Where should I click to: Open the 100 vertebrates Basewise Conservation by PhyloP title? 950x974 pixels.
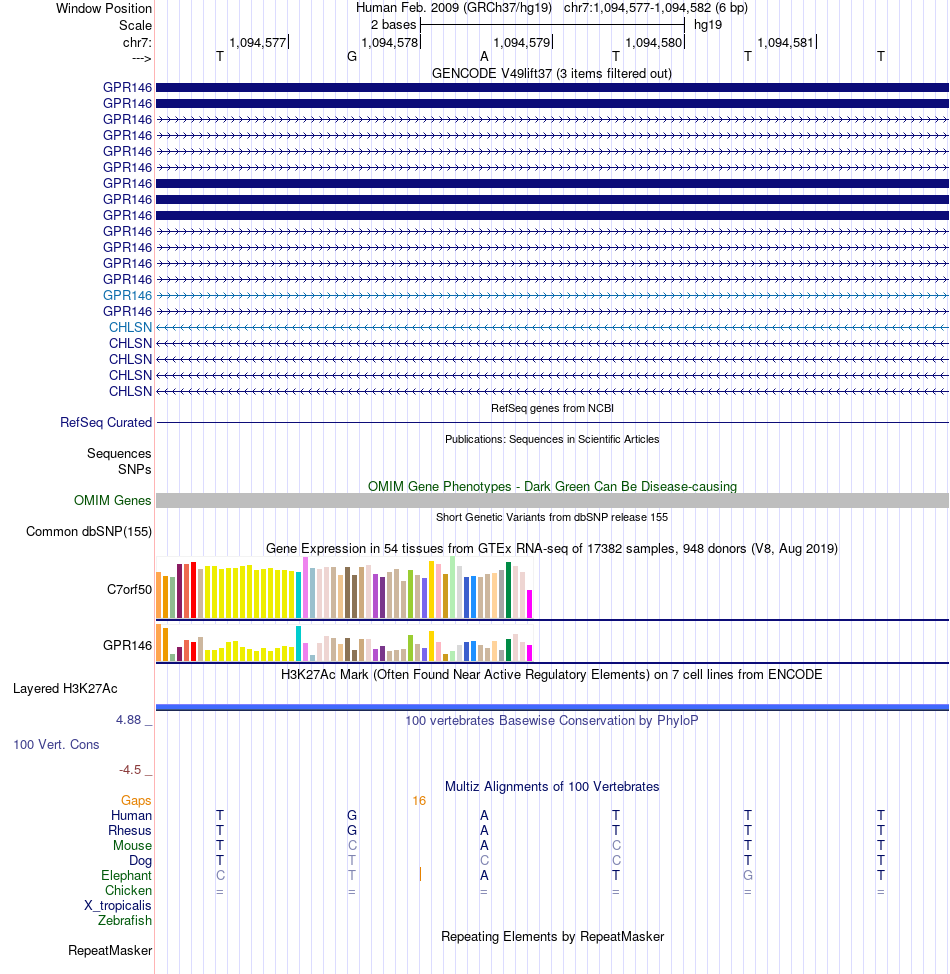(x=552, y=721)
